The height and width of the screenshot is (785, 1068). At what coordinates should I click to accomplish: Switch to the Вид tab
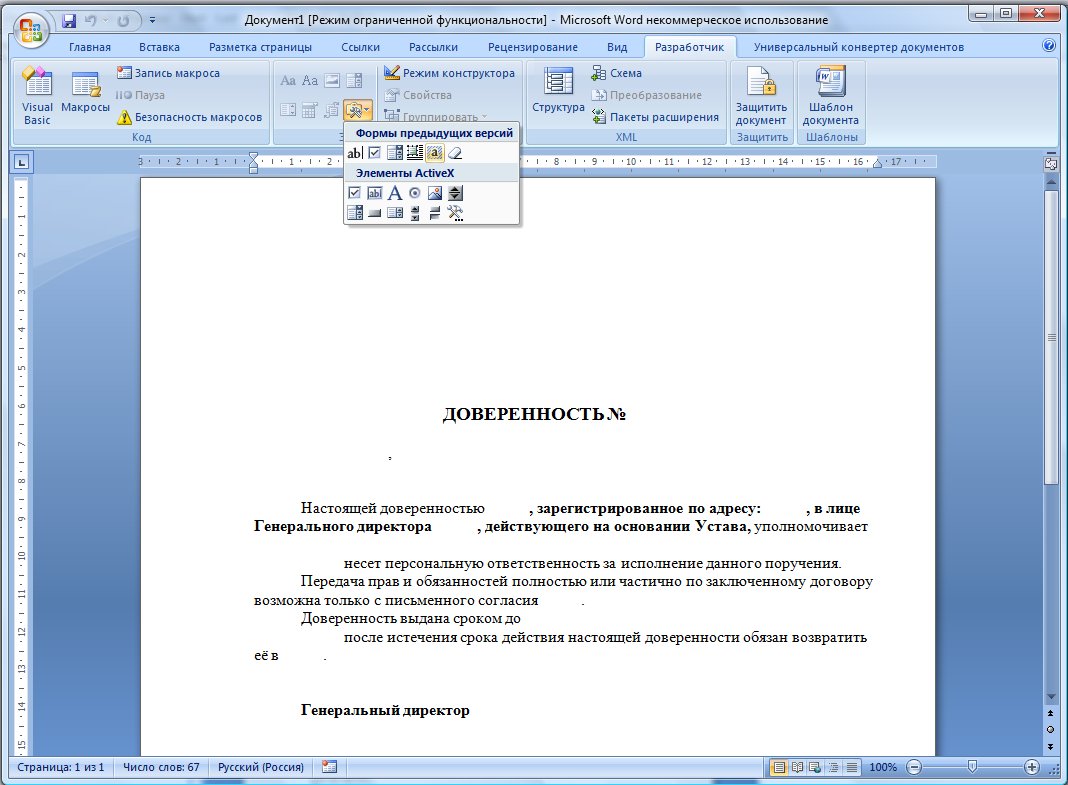[x=616, y=47]
